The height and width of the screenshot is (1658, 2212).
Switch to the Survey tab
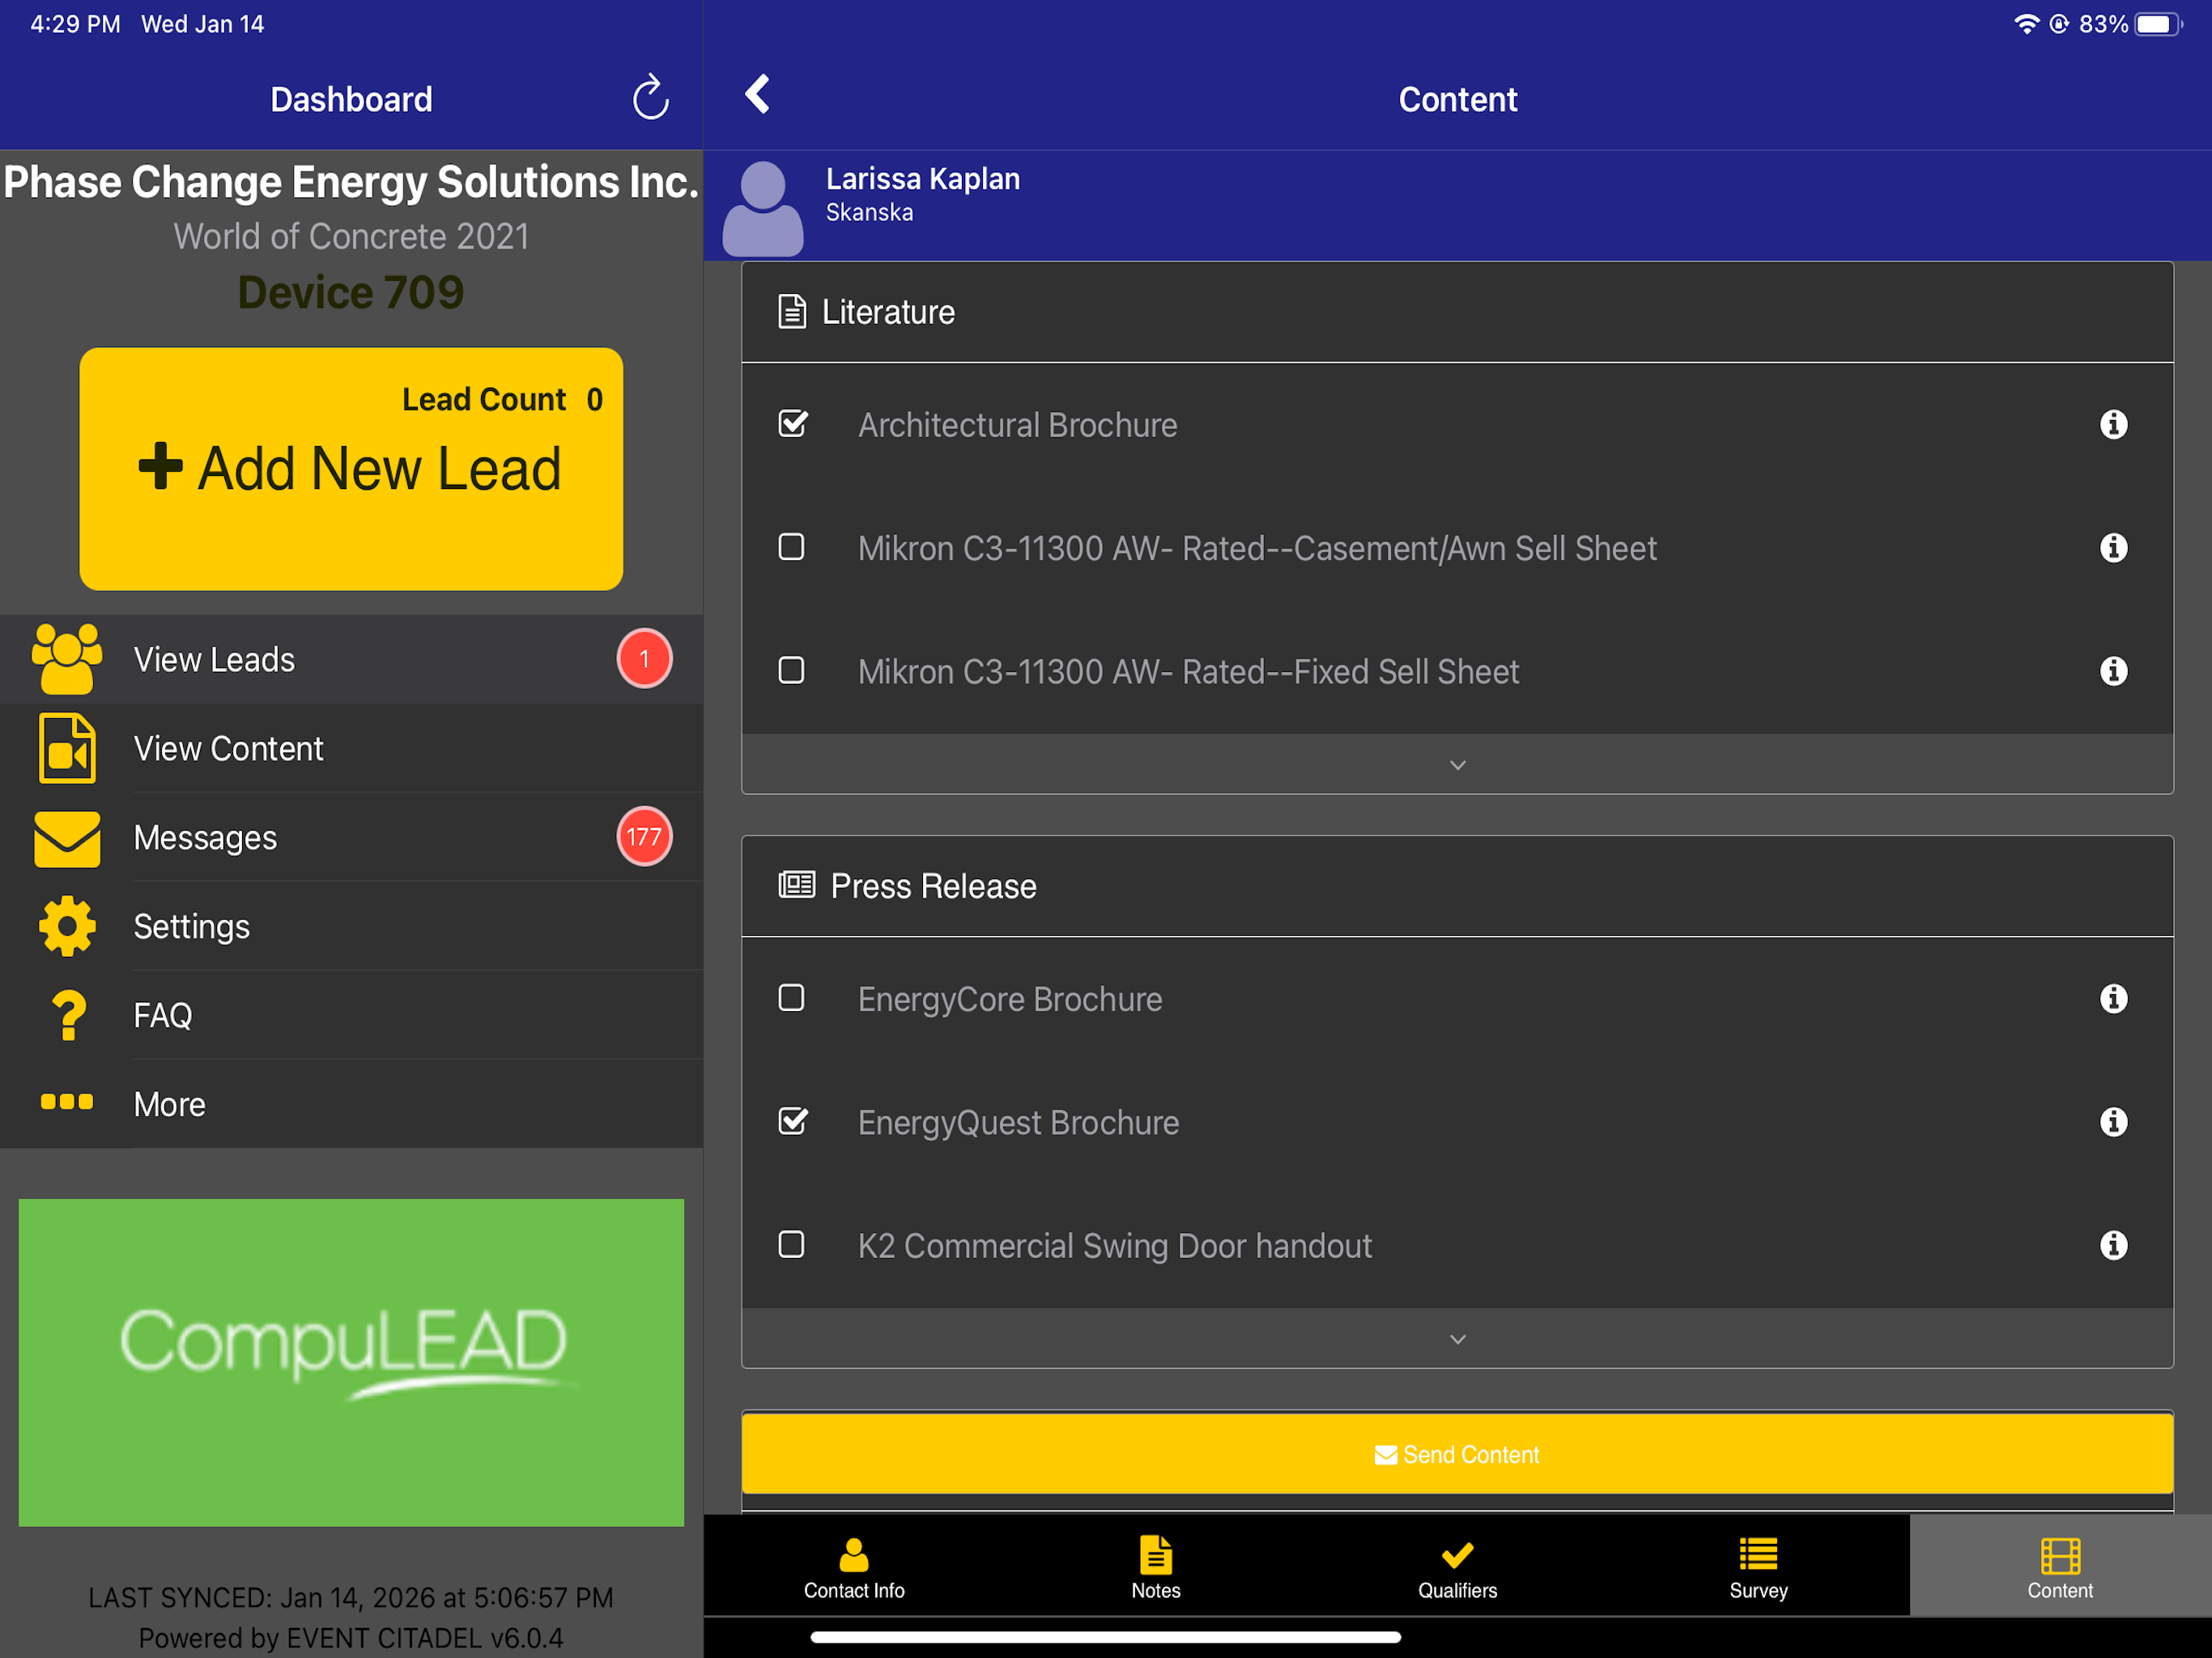1759,1566
